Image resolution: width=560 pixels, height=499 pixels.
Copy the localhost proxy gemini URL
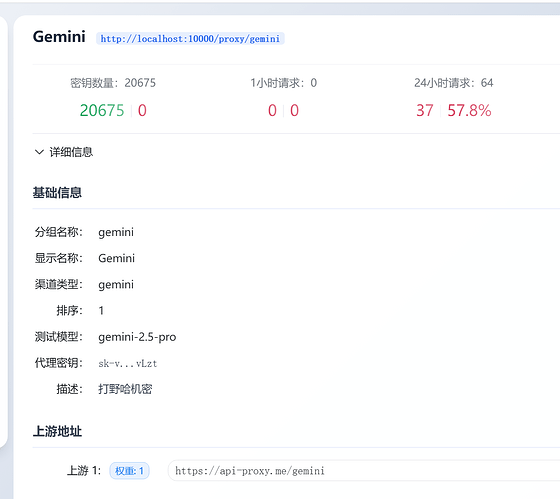pos(190,39)
